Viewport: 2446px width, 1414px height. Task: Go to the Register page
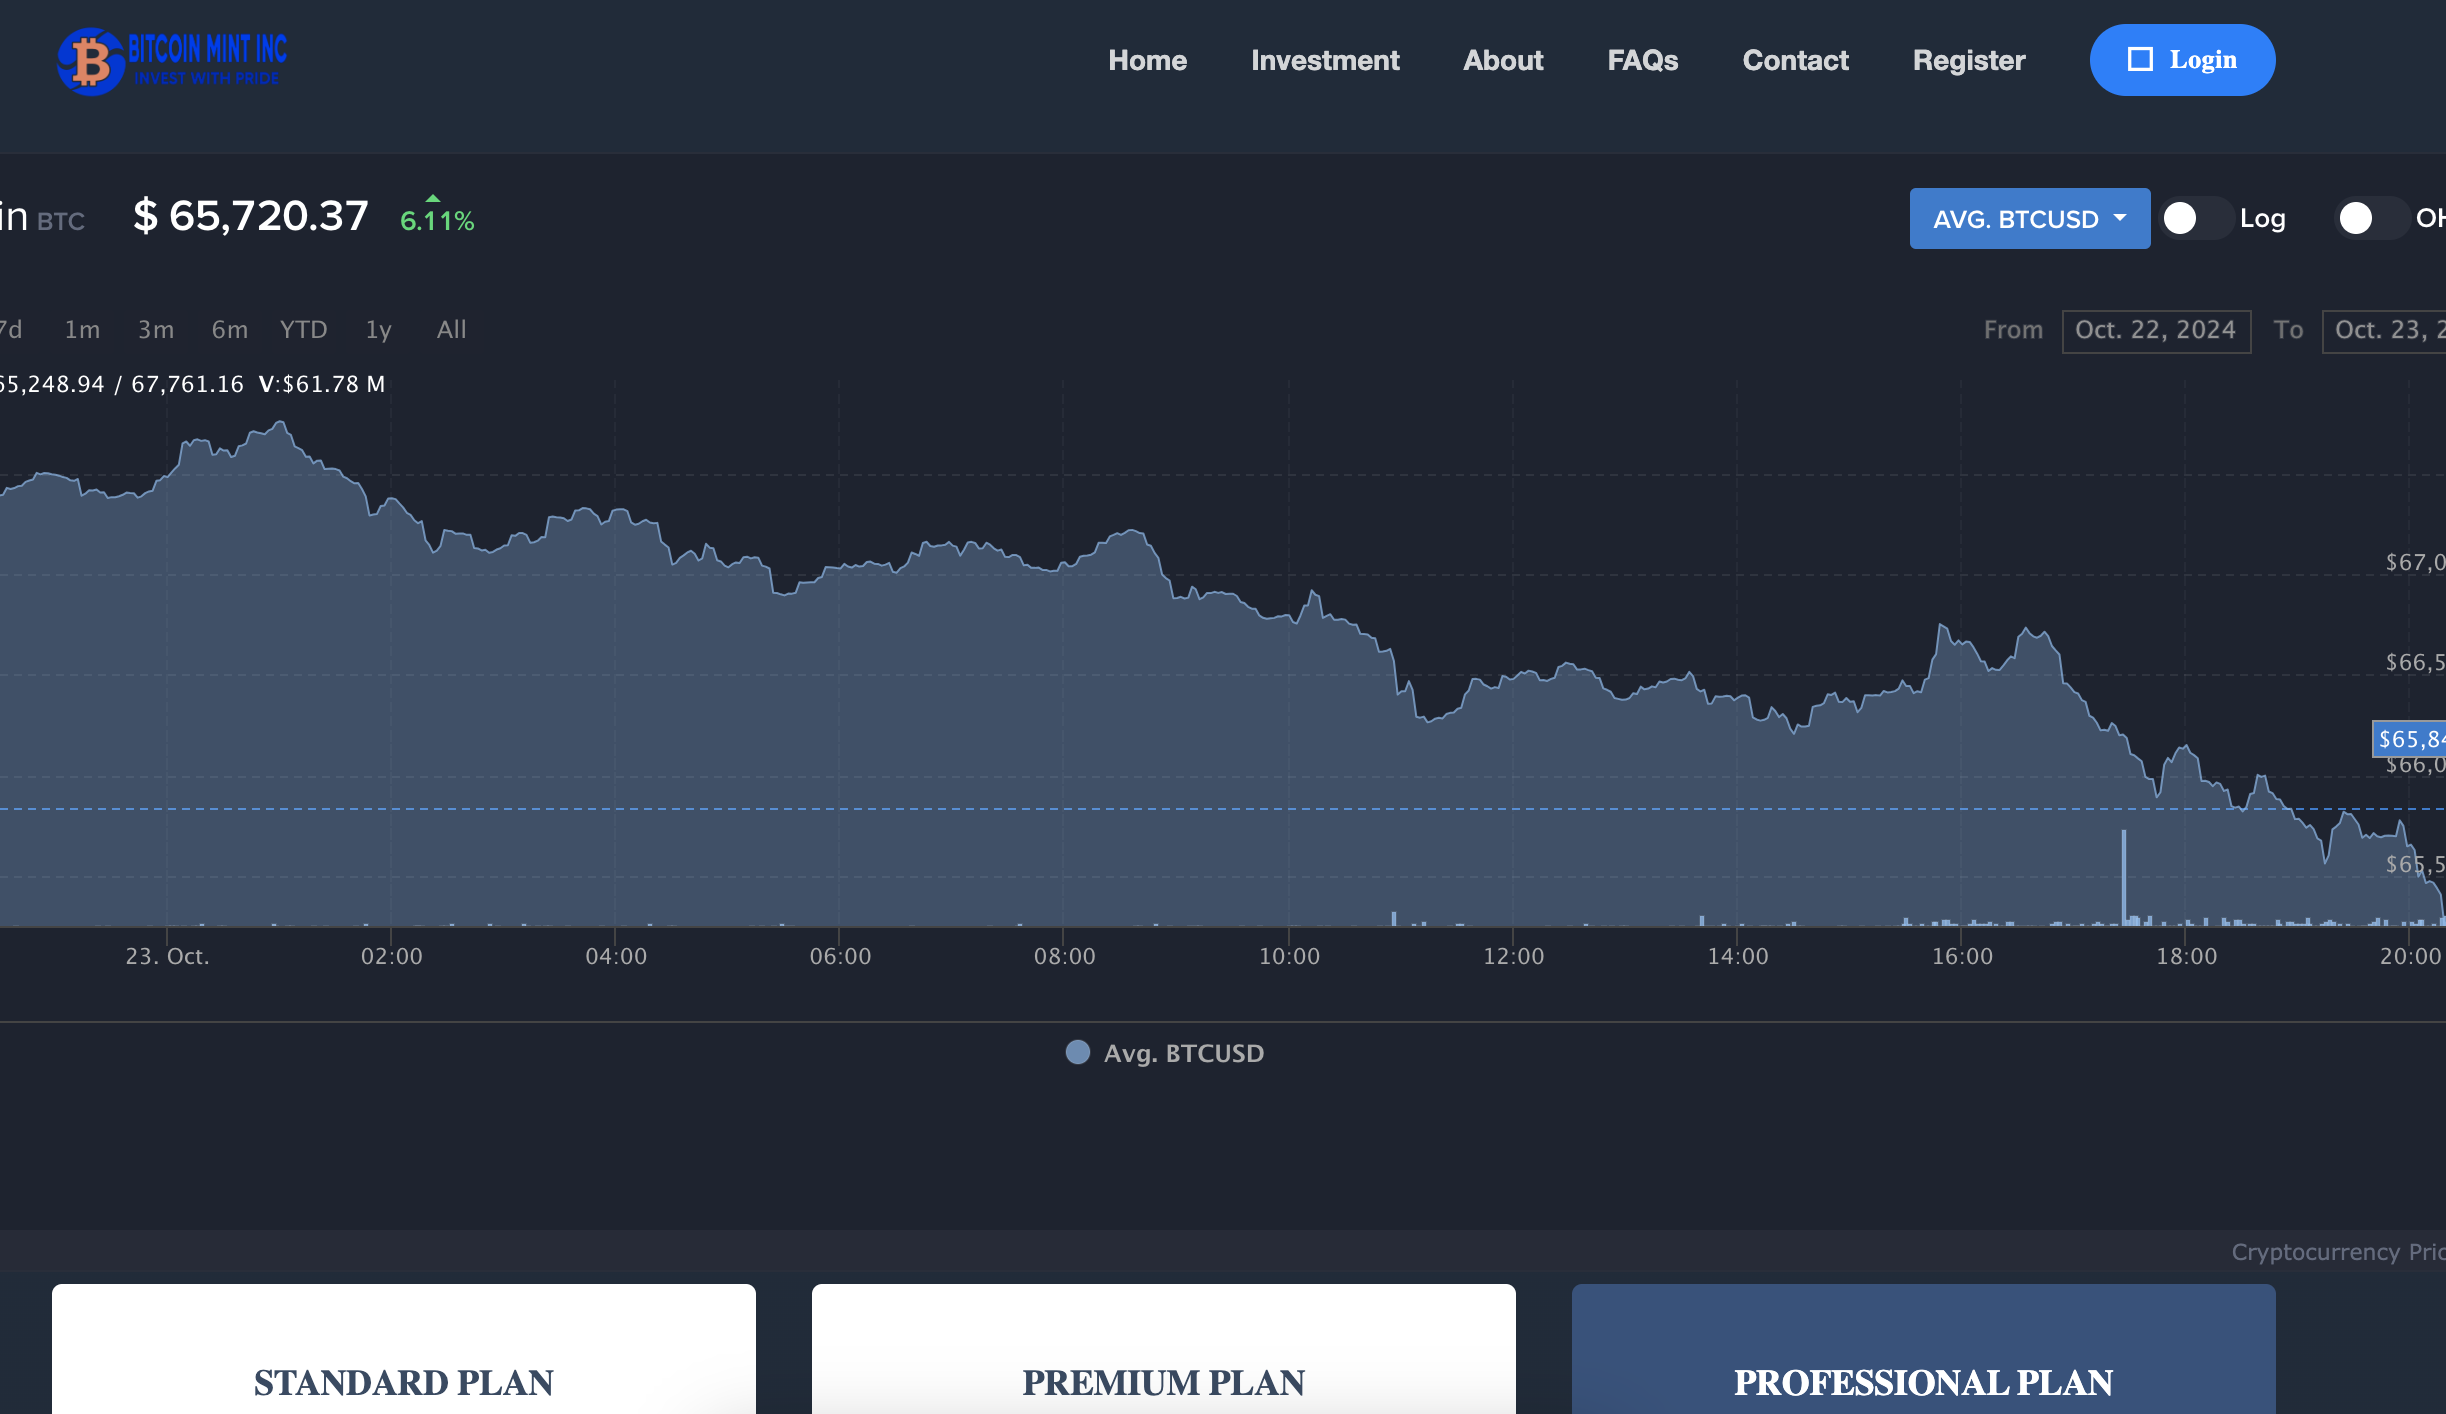click(x=1968, y=60)
